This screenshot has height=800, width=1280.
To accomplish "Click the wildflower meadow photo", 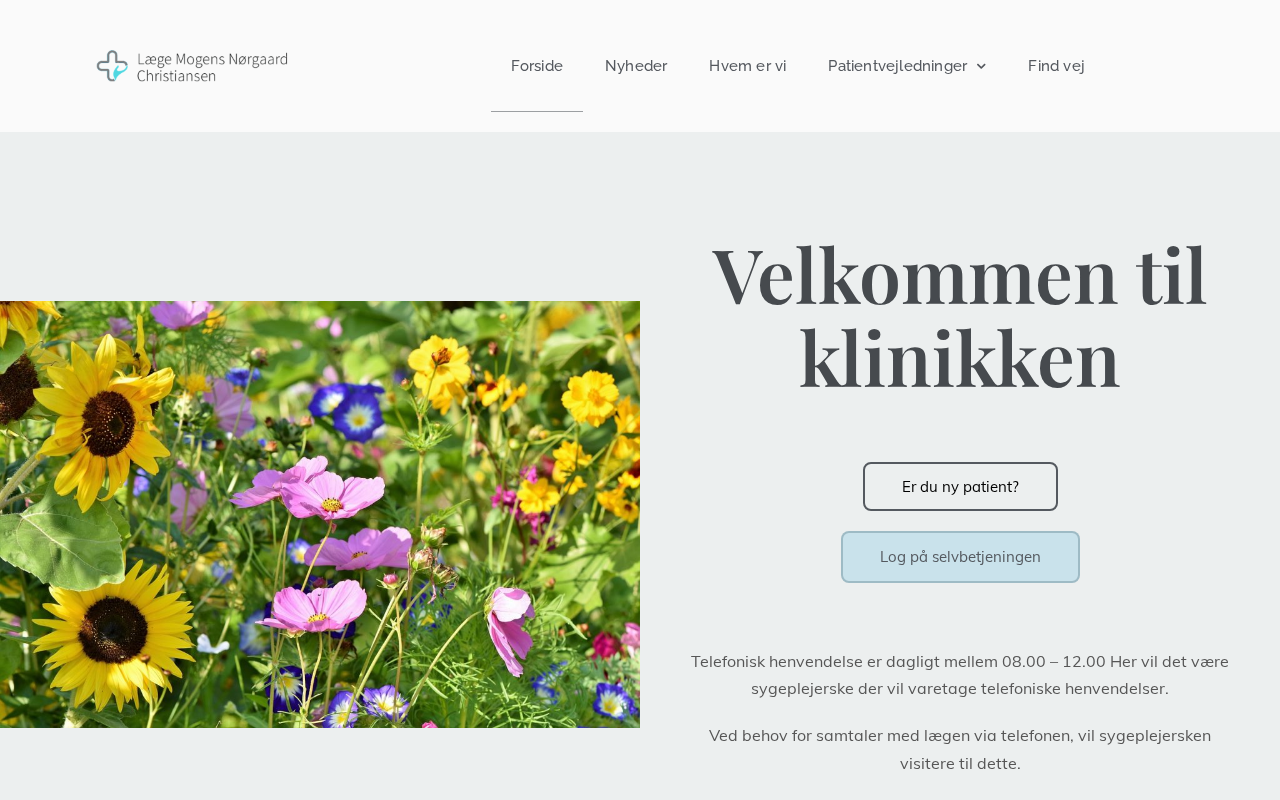I will [320, 514].
